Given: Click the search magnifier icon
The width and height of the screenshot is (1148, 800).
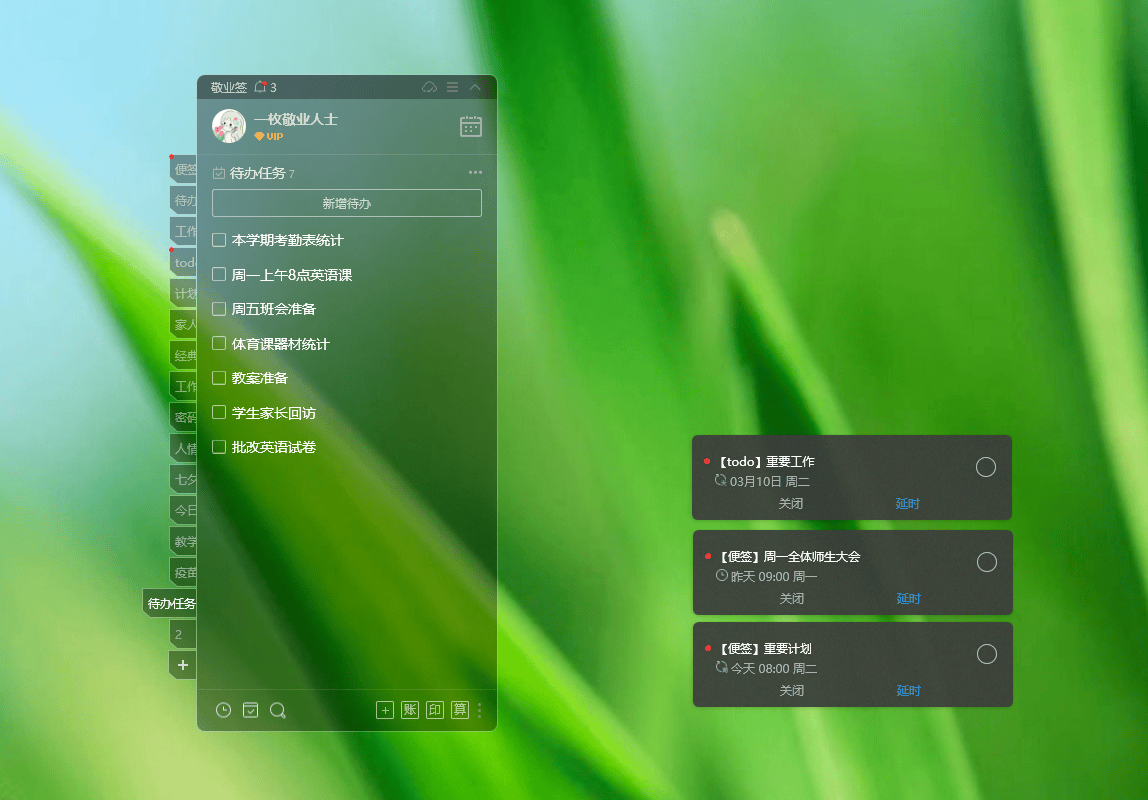Looking at the screenshot, I should tap(277, 710).
